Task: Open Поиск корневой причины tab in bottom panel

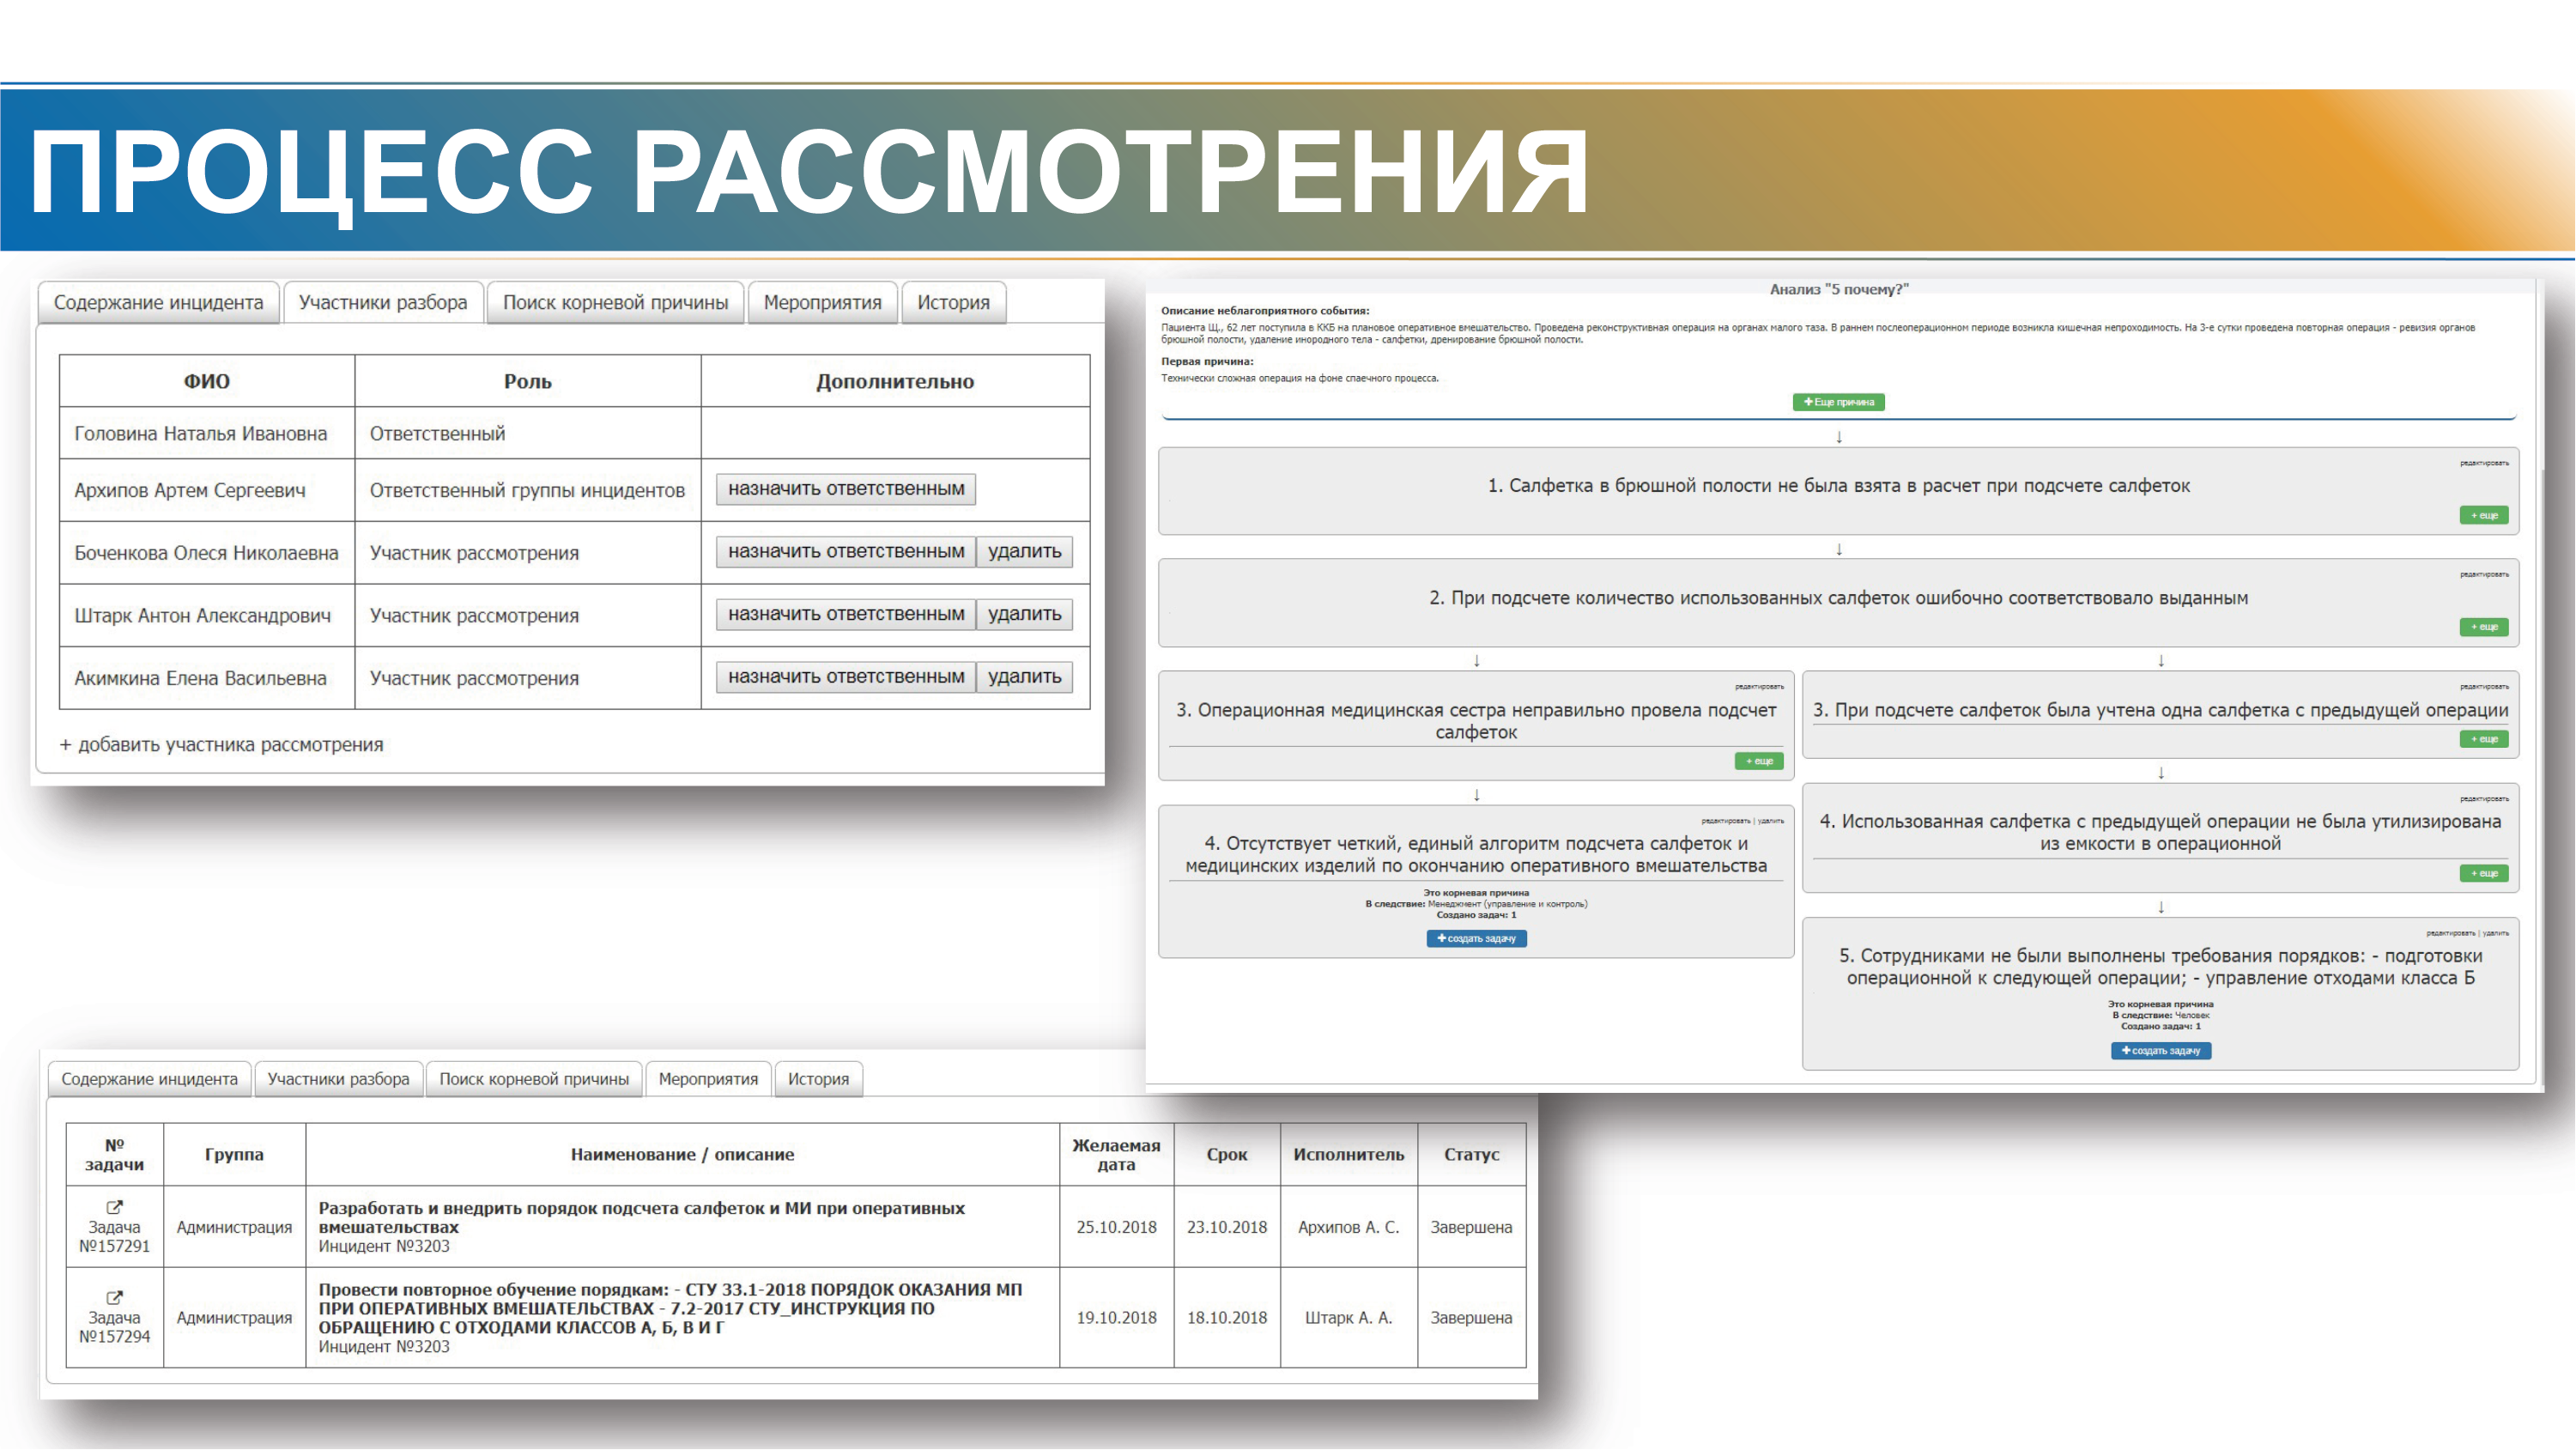Action: coord(534,1079)
